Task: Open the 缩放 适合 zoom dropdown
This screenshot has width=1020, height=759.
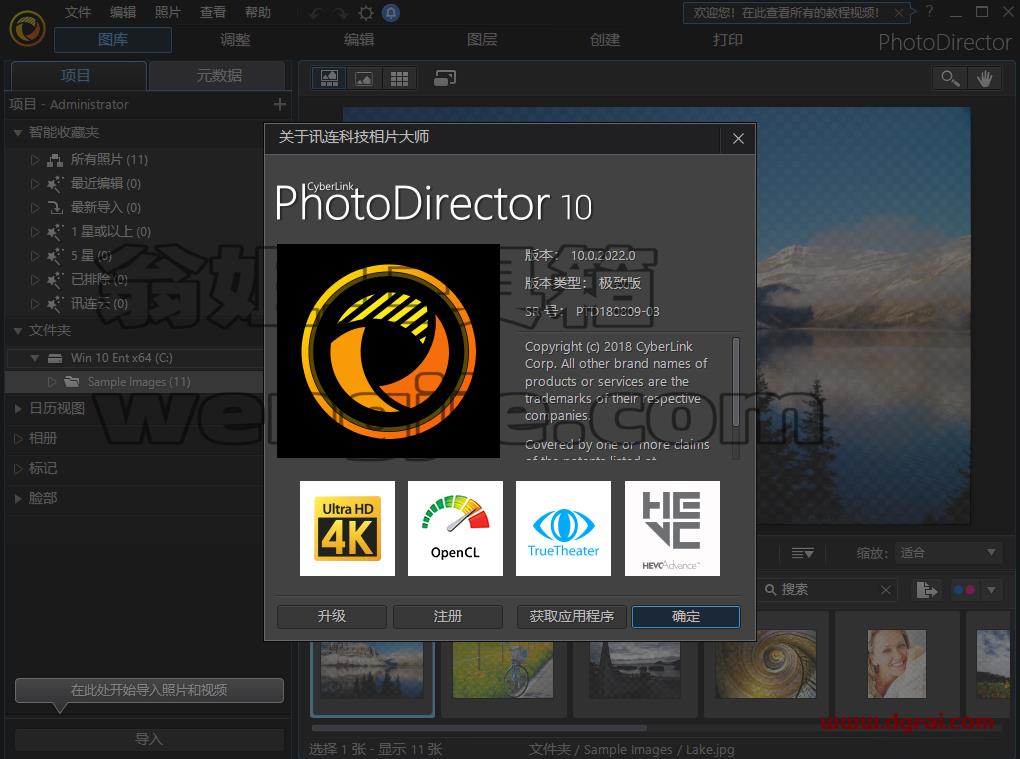Action: click(948, 553)
